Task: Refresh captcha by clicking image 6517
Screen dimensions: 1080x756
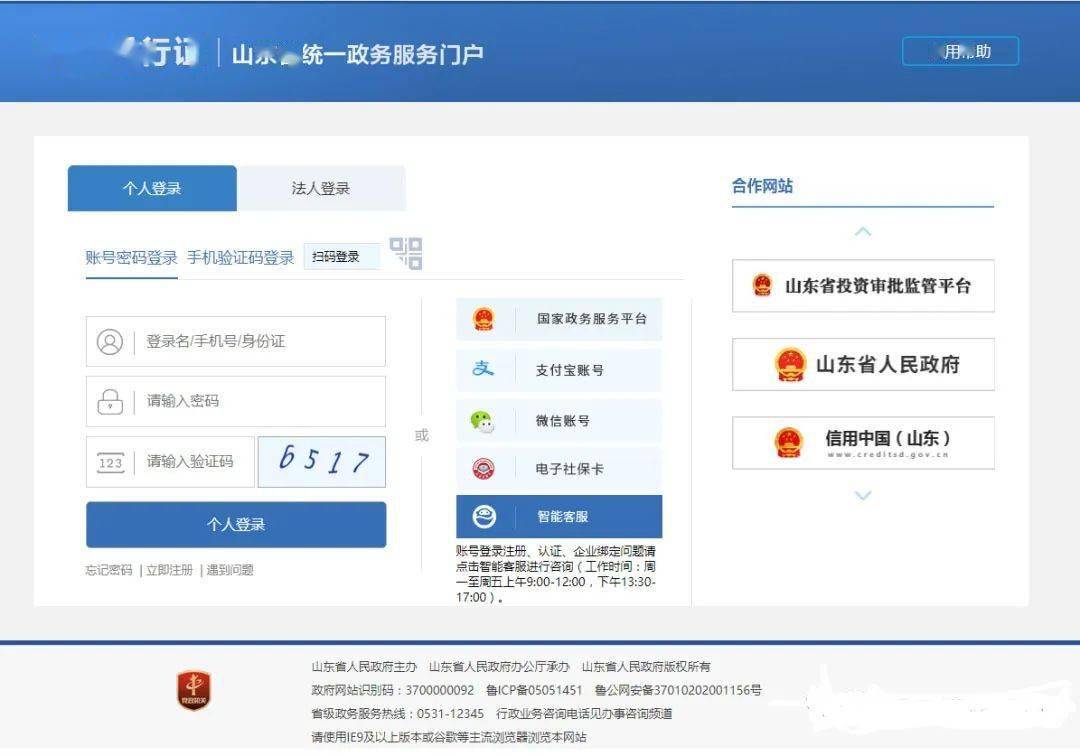Action: (321, 461)
